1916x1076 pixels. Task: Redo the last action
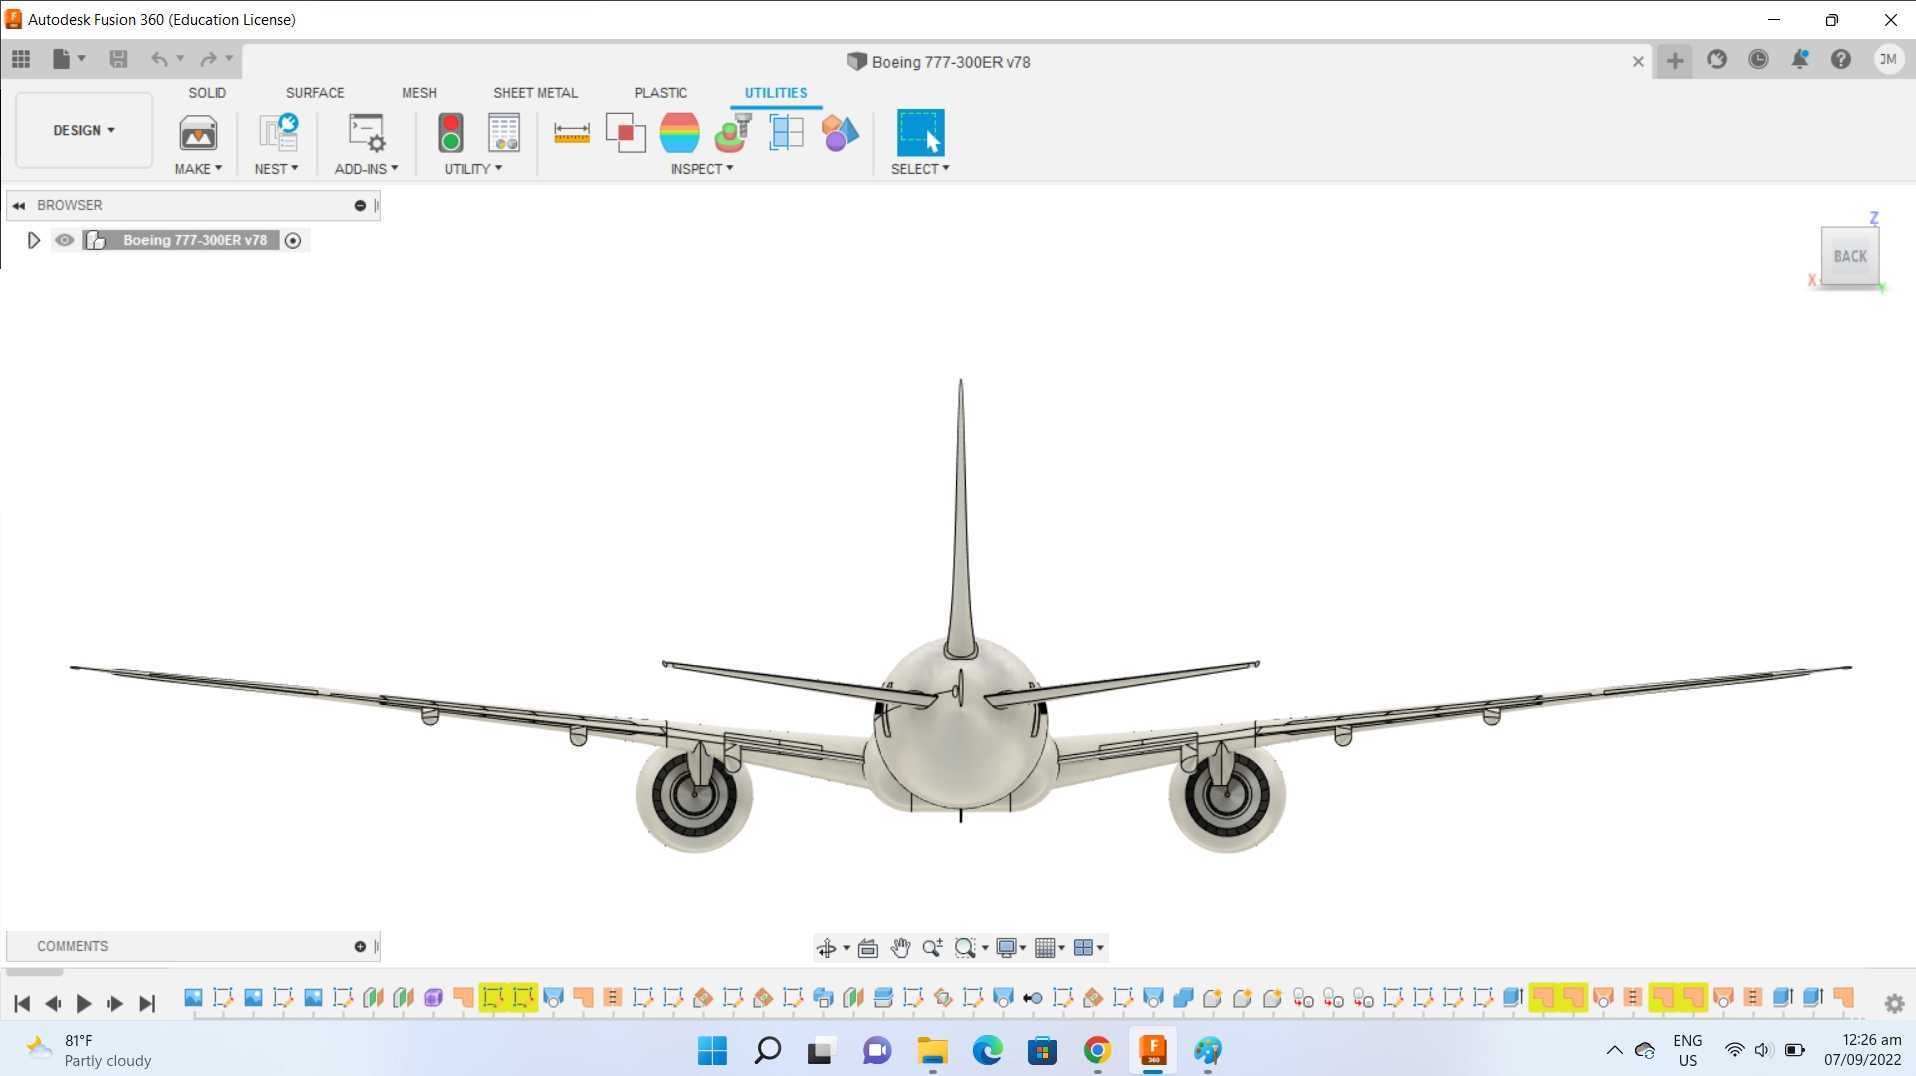[208, 60]
